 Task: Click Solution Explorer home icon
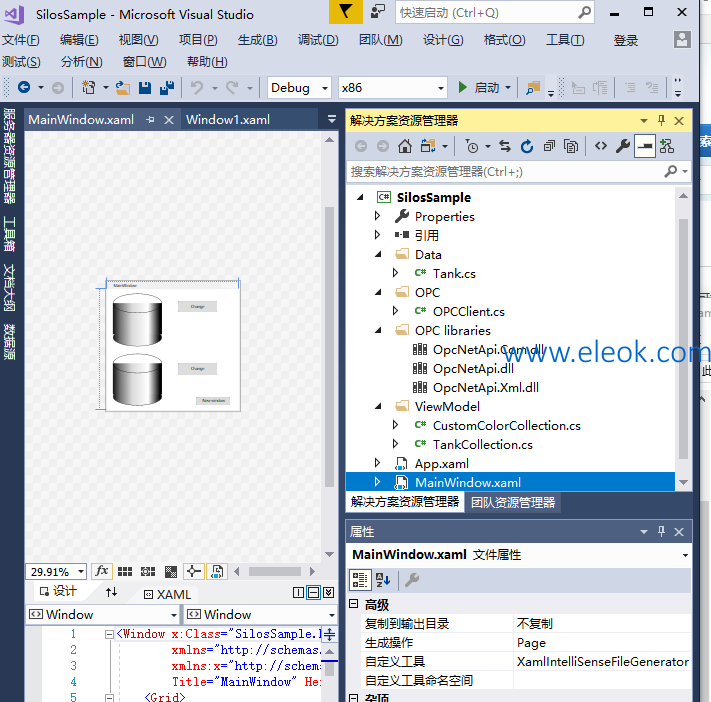tap(405, 146)
